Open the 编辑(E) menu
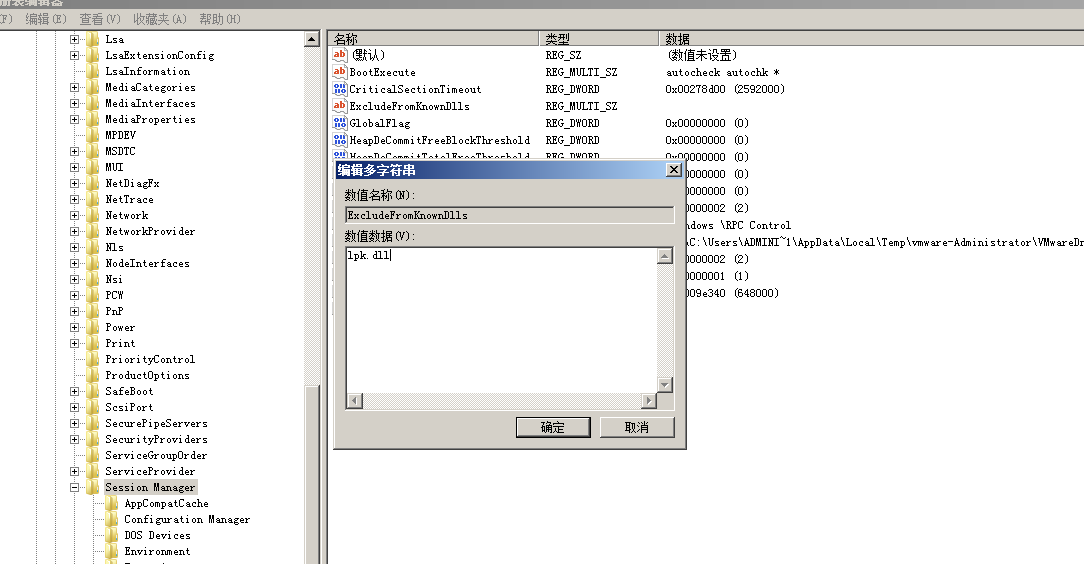 pos(46,19)
